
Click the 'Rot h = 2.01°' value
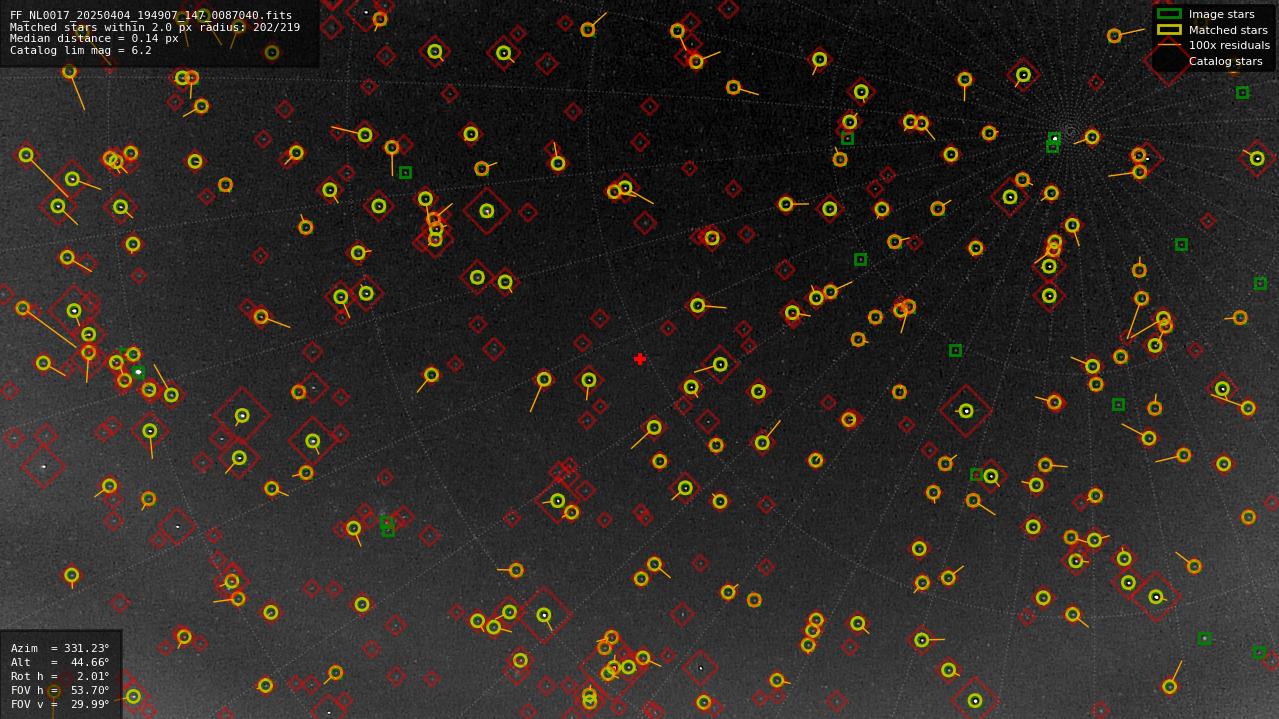[x=60, y=676]
